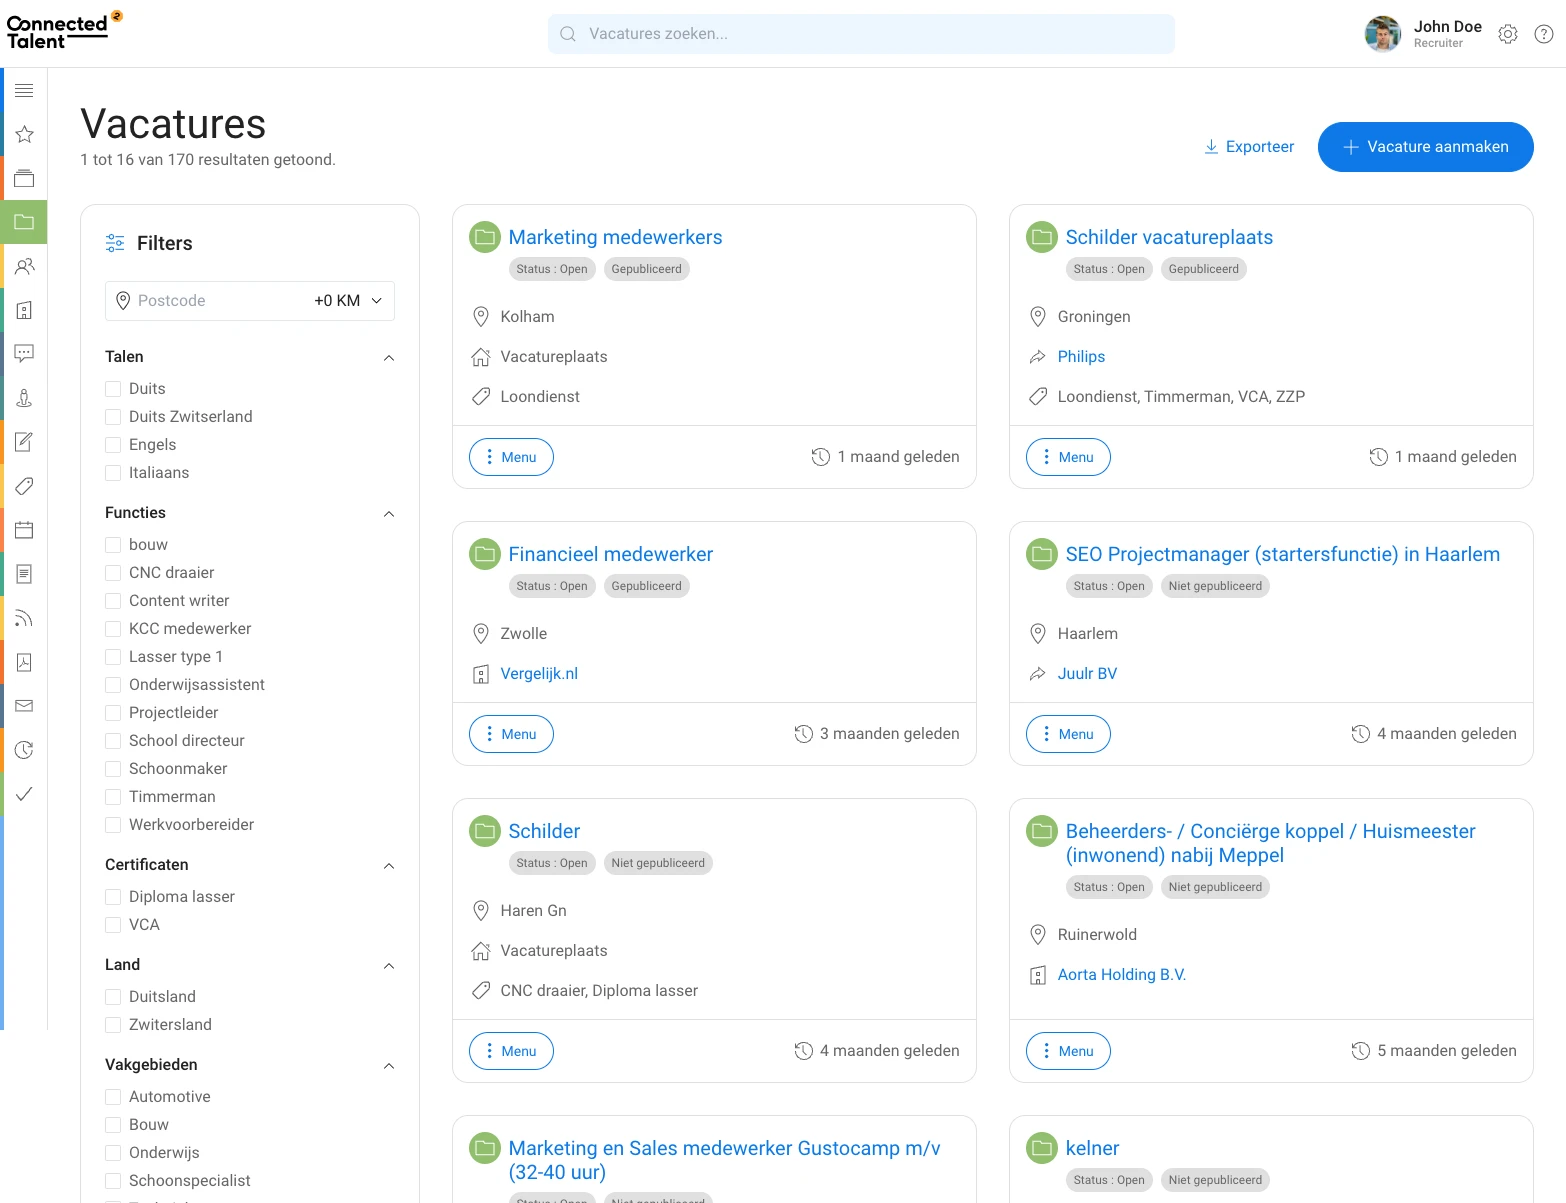Select the tags sidebar icon

pyautogui.click(x=24, y=486)
